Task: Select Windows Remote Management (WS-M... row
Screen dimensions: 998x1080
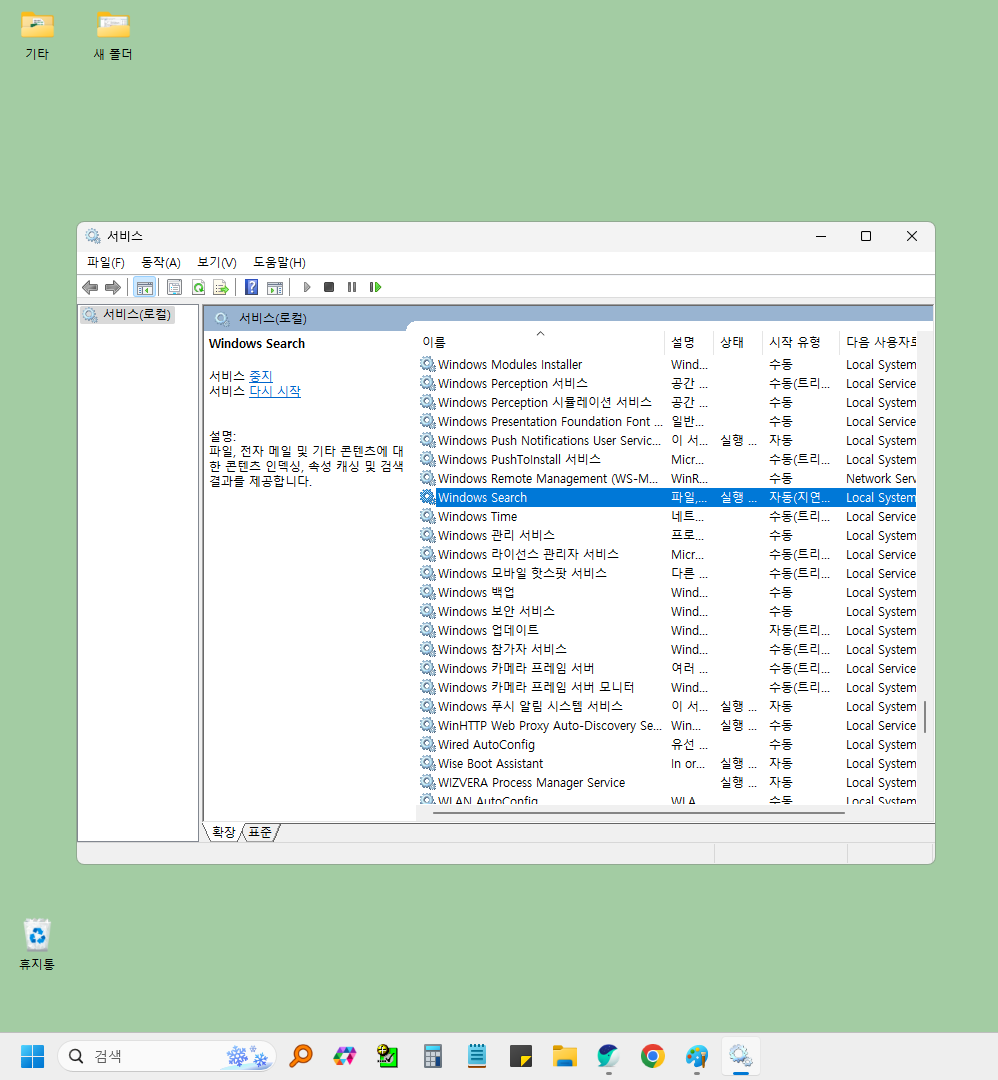Action: coord(667,478)
